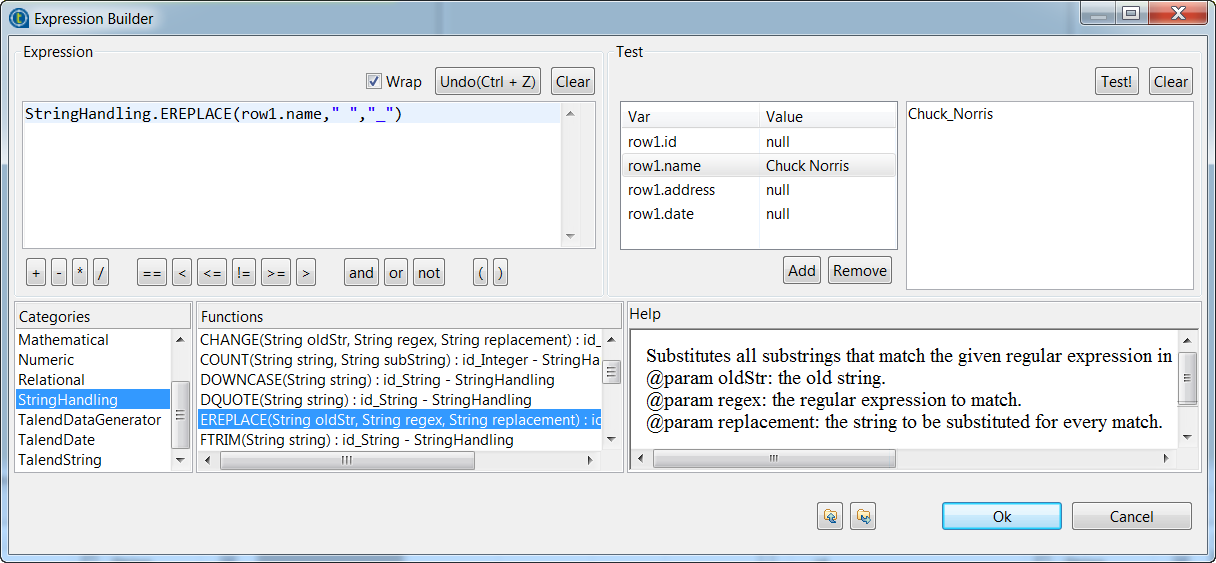Screen dimensions: 1216x563
Task: Clear the expression text
Action: [573, 81]
